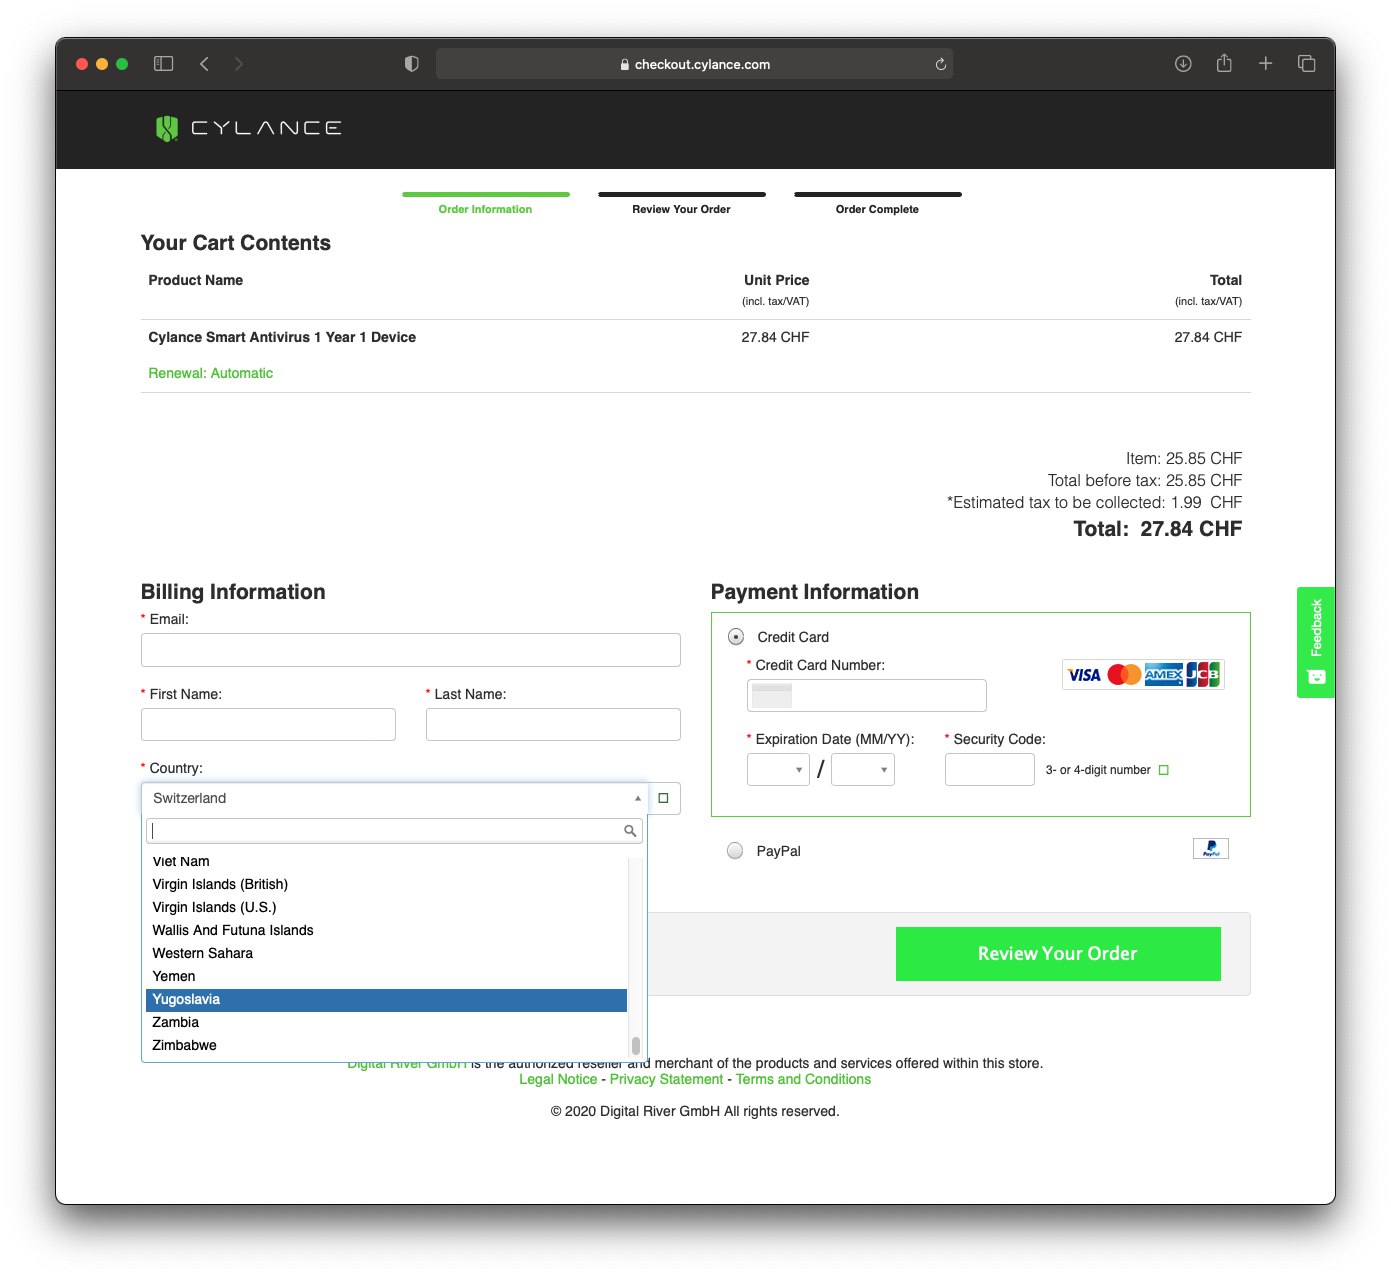Click the JCB card logo
1391x1278 pixels.
point(1203,675)
